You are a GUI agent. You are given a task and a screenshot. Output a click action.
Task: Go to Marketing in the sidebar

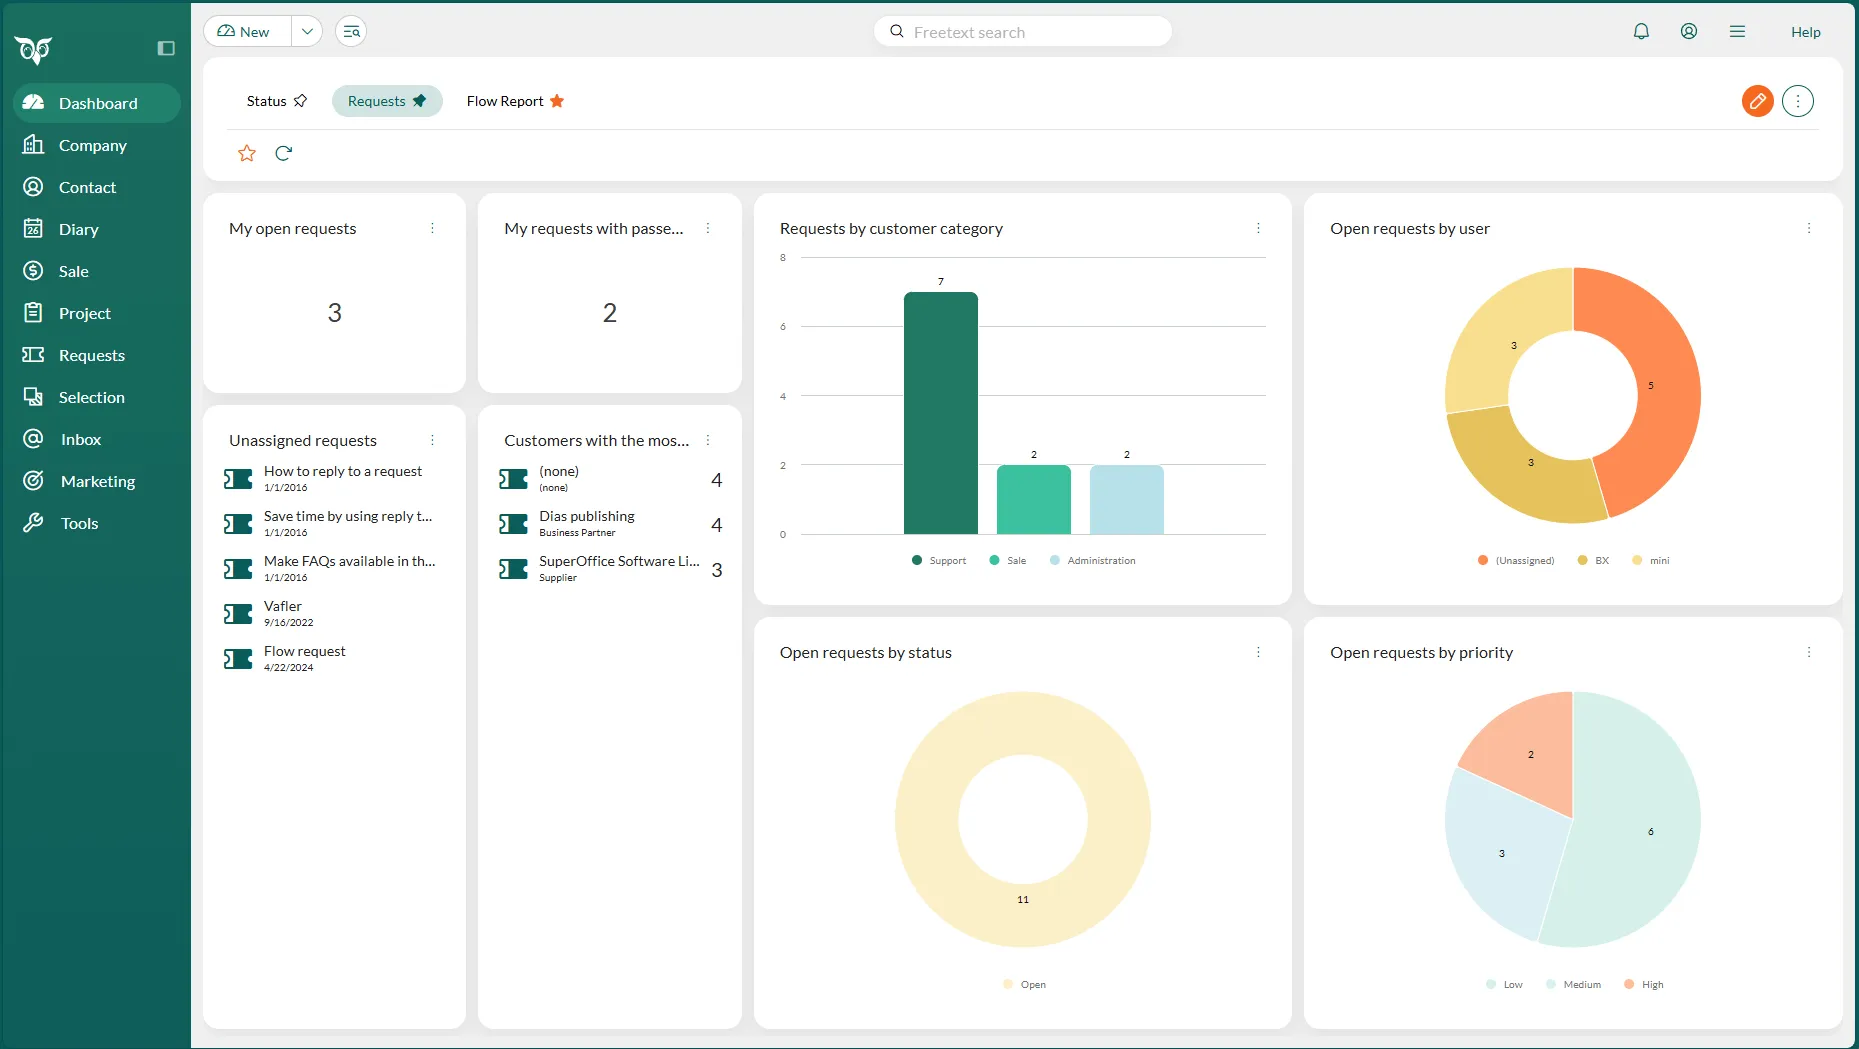click(x=97, y=481)
